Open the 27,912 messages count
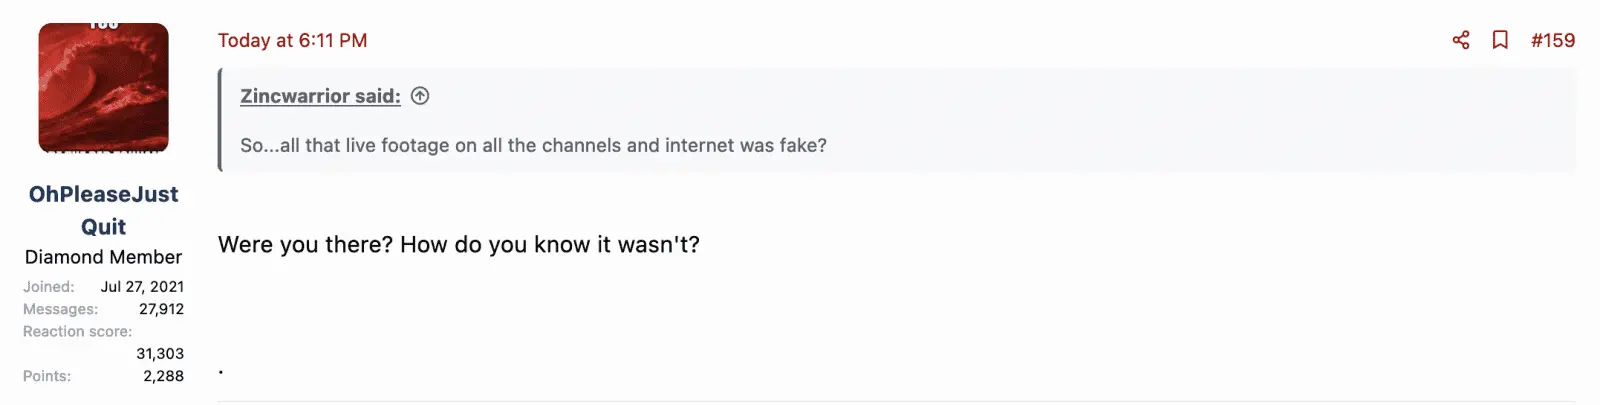1600x405 pixels. coord(161,309)
